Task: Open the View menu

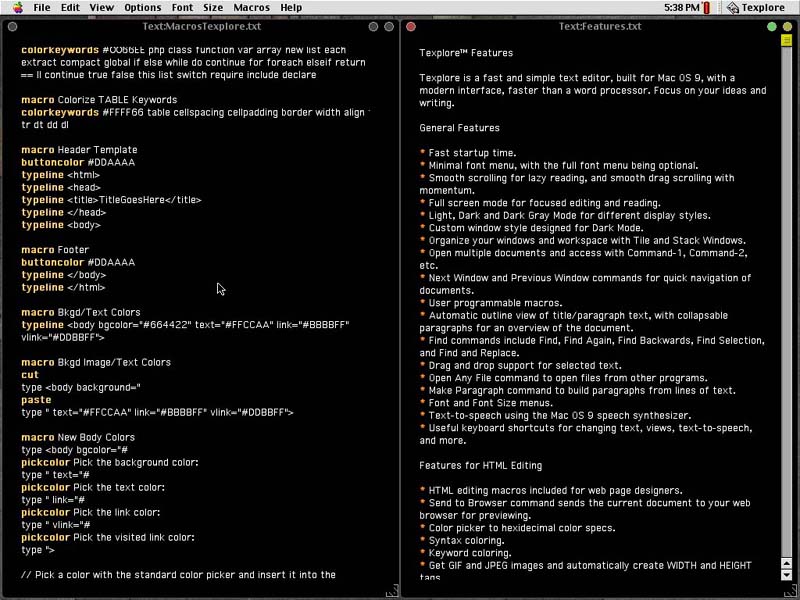Action: pyautogui.click(x=102, y=8)
